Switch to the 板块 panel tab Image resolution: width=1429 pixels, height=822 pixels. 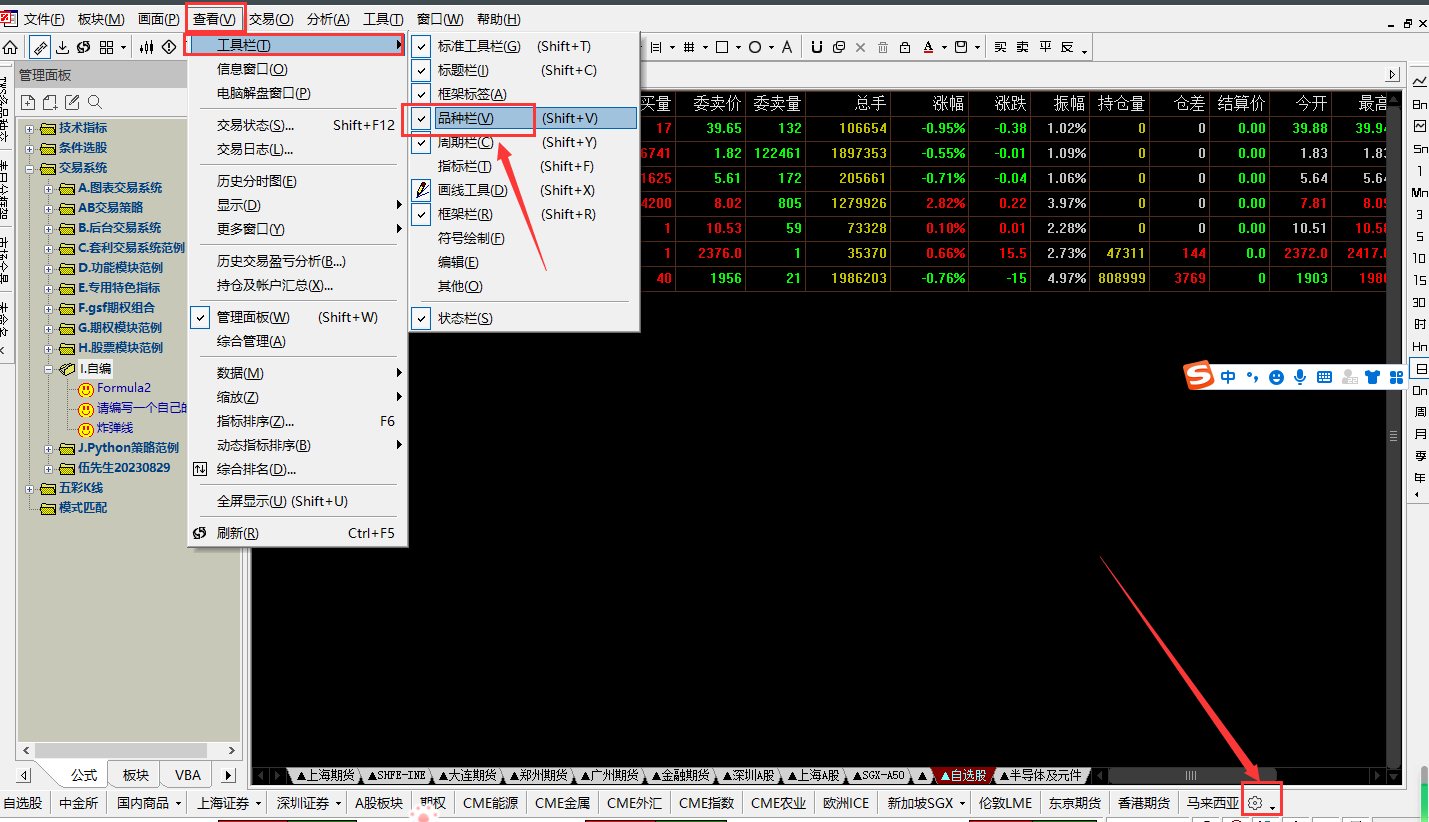(x=136, y=775)
